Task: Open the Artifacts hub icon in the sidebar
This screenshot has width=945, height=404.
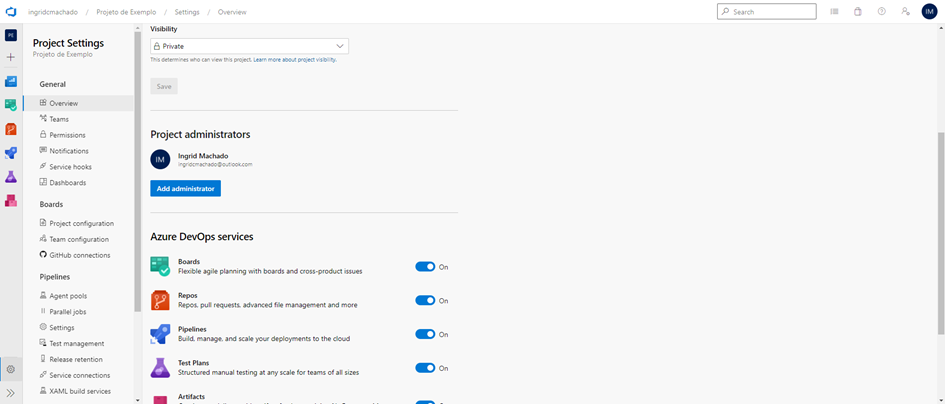Action: 11,201
